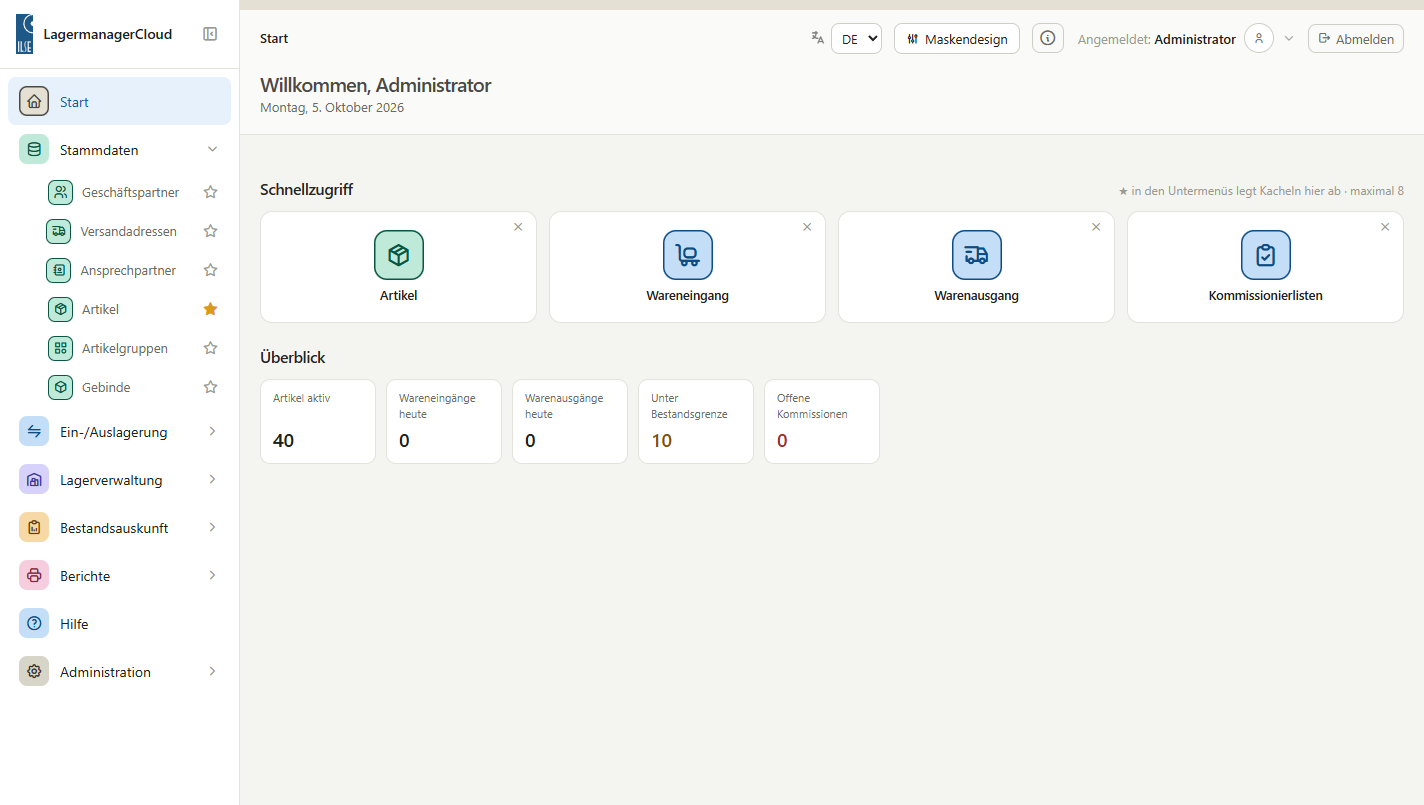Screen dimensions: 1424x805
Task: Click the LagermanagerCloud logo
Action: (x=24, y=34)
